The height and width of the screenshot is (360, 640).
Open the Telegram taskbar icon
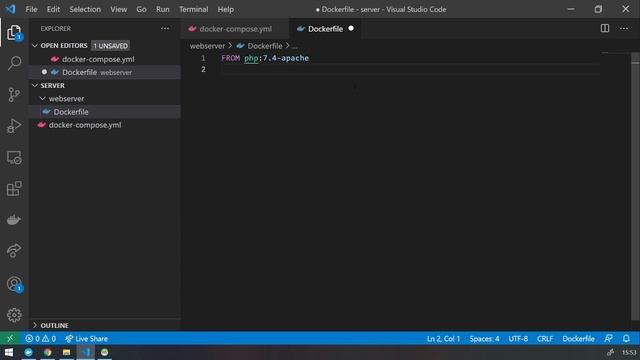[29, 352]
